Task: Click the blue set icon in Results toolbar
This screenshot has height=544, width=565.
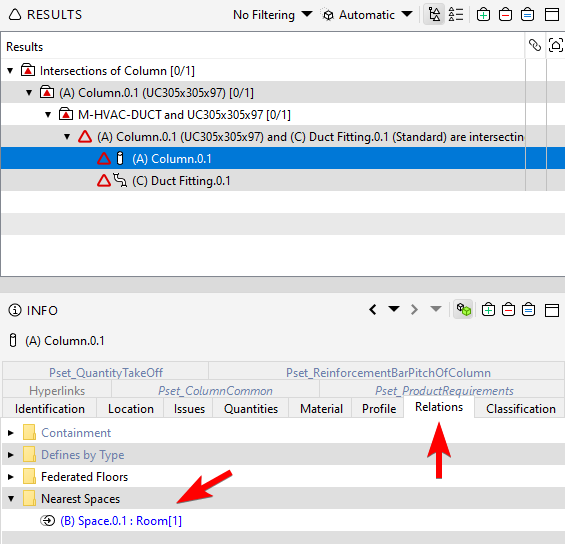Action: click(x=528, y=15)
